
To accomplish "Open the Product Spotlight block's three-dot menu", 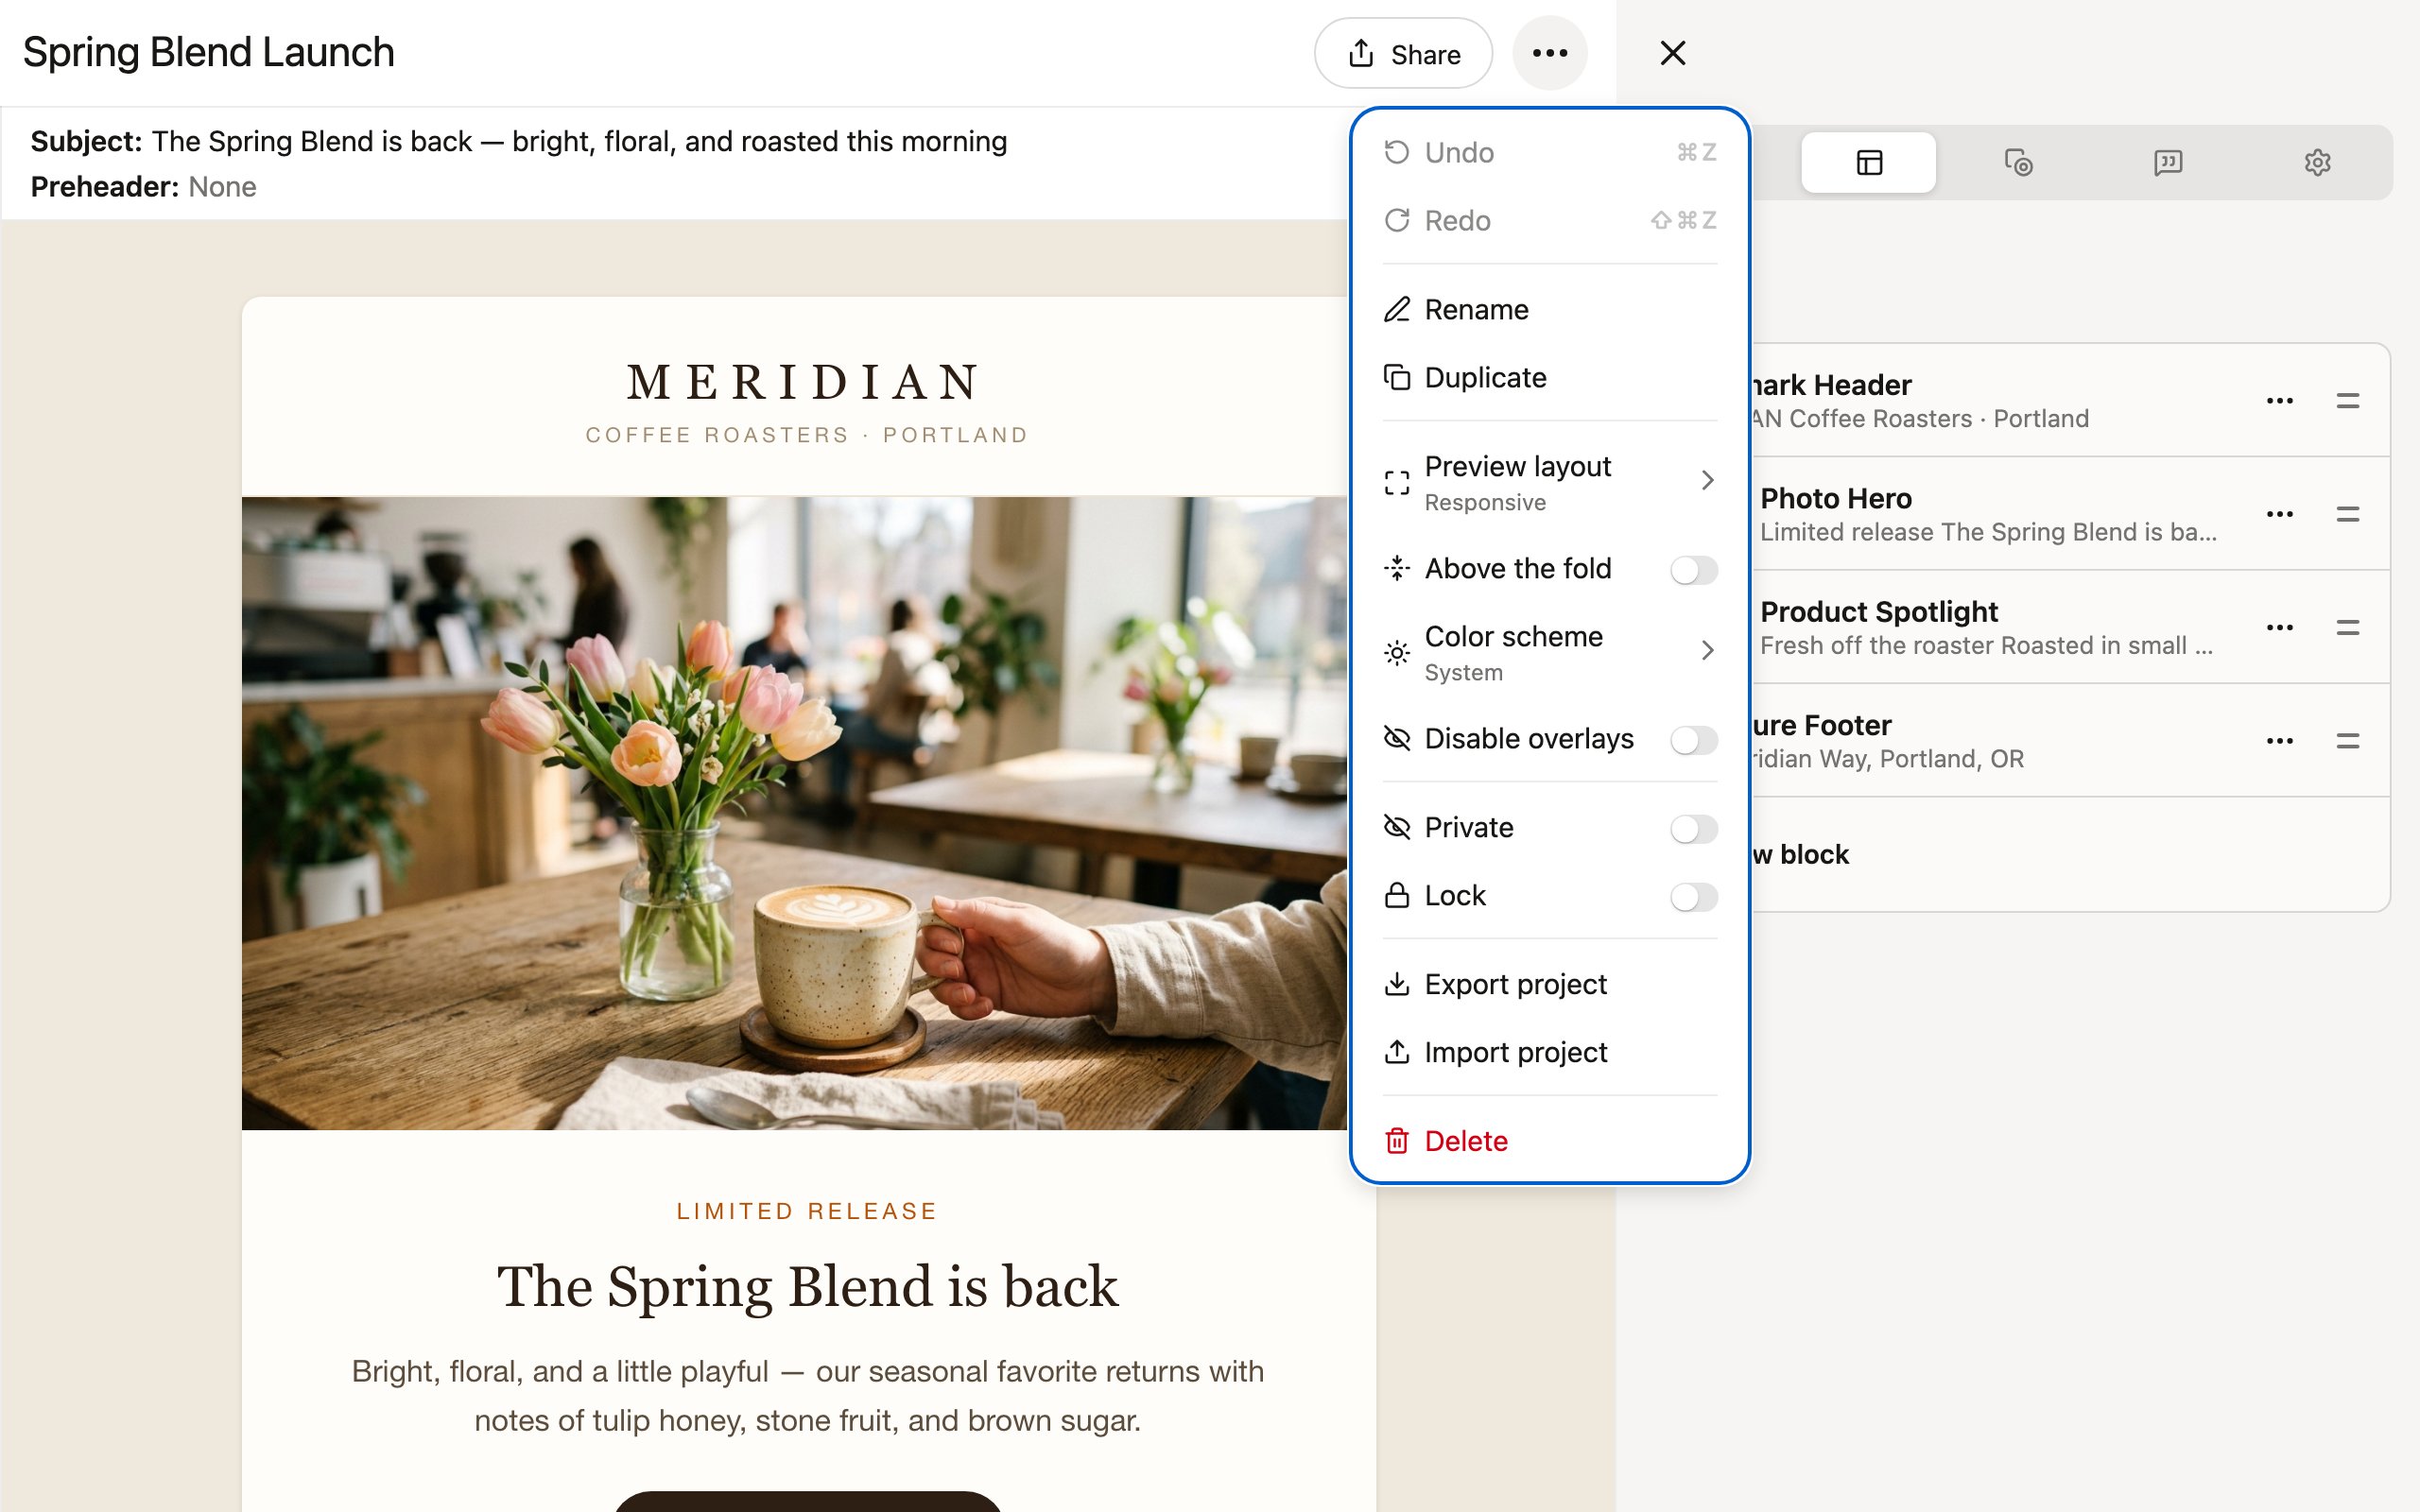I will tap(2279, 627).
